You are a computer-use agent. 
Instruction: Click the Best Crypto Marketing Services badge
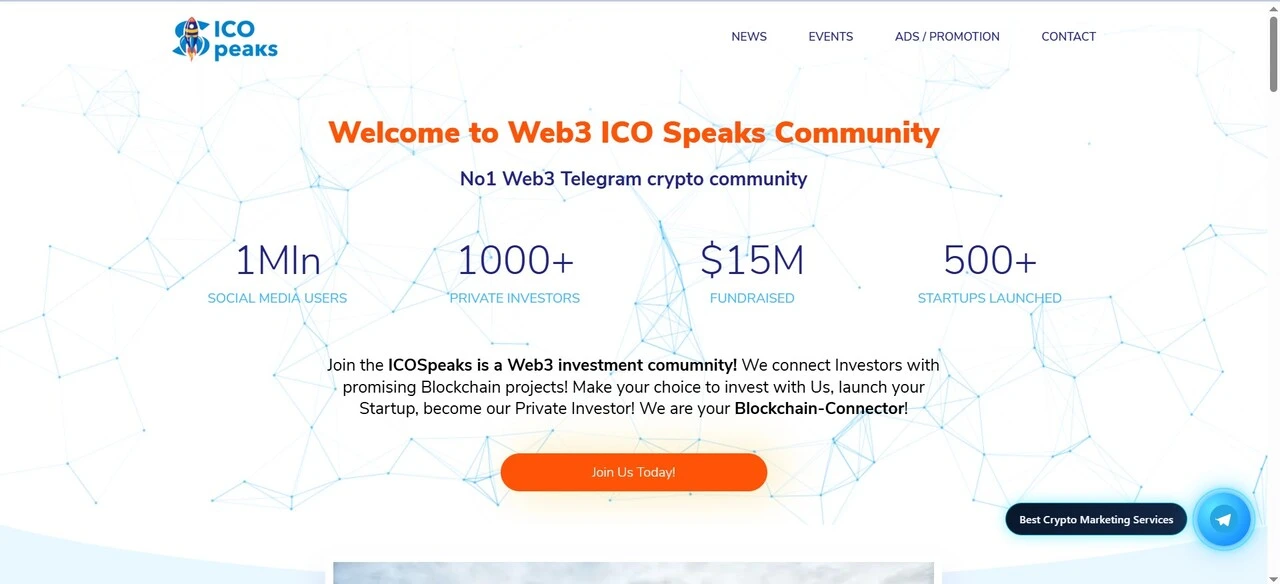(x=1095, y=519)
